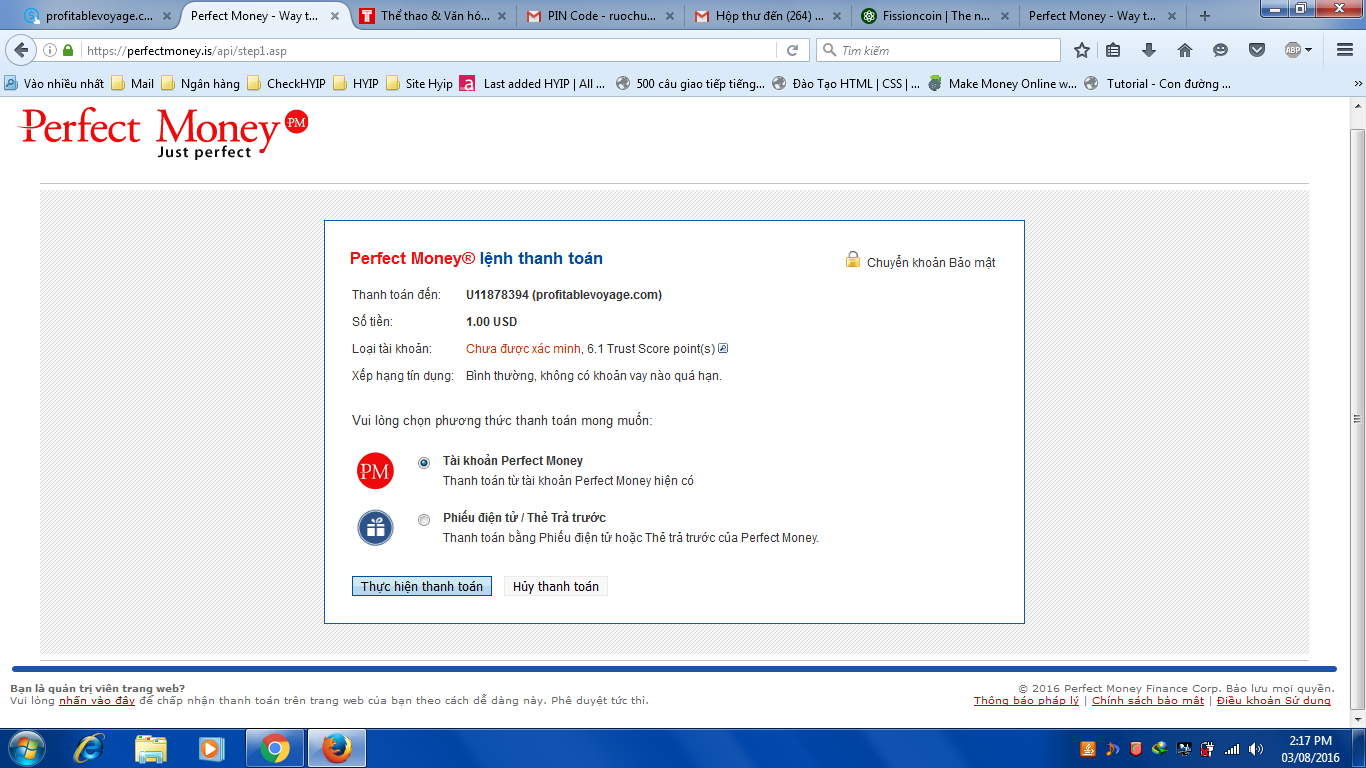
Task: Open 500 câu giao tiếp tiếng bookmark
Action: coord(690,84)
